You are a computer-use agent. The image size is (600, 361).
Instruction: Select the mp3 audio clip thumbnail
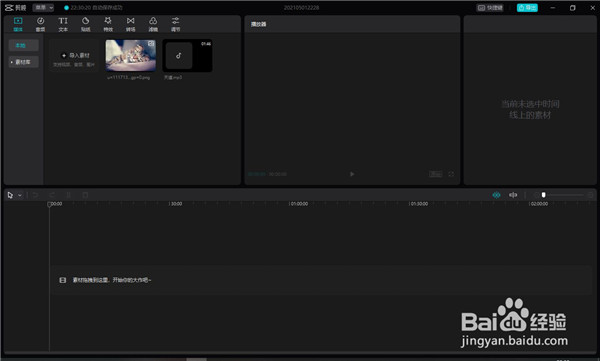click(x=187, y=56)
